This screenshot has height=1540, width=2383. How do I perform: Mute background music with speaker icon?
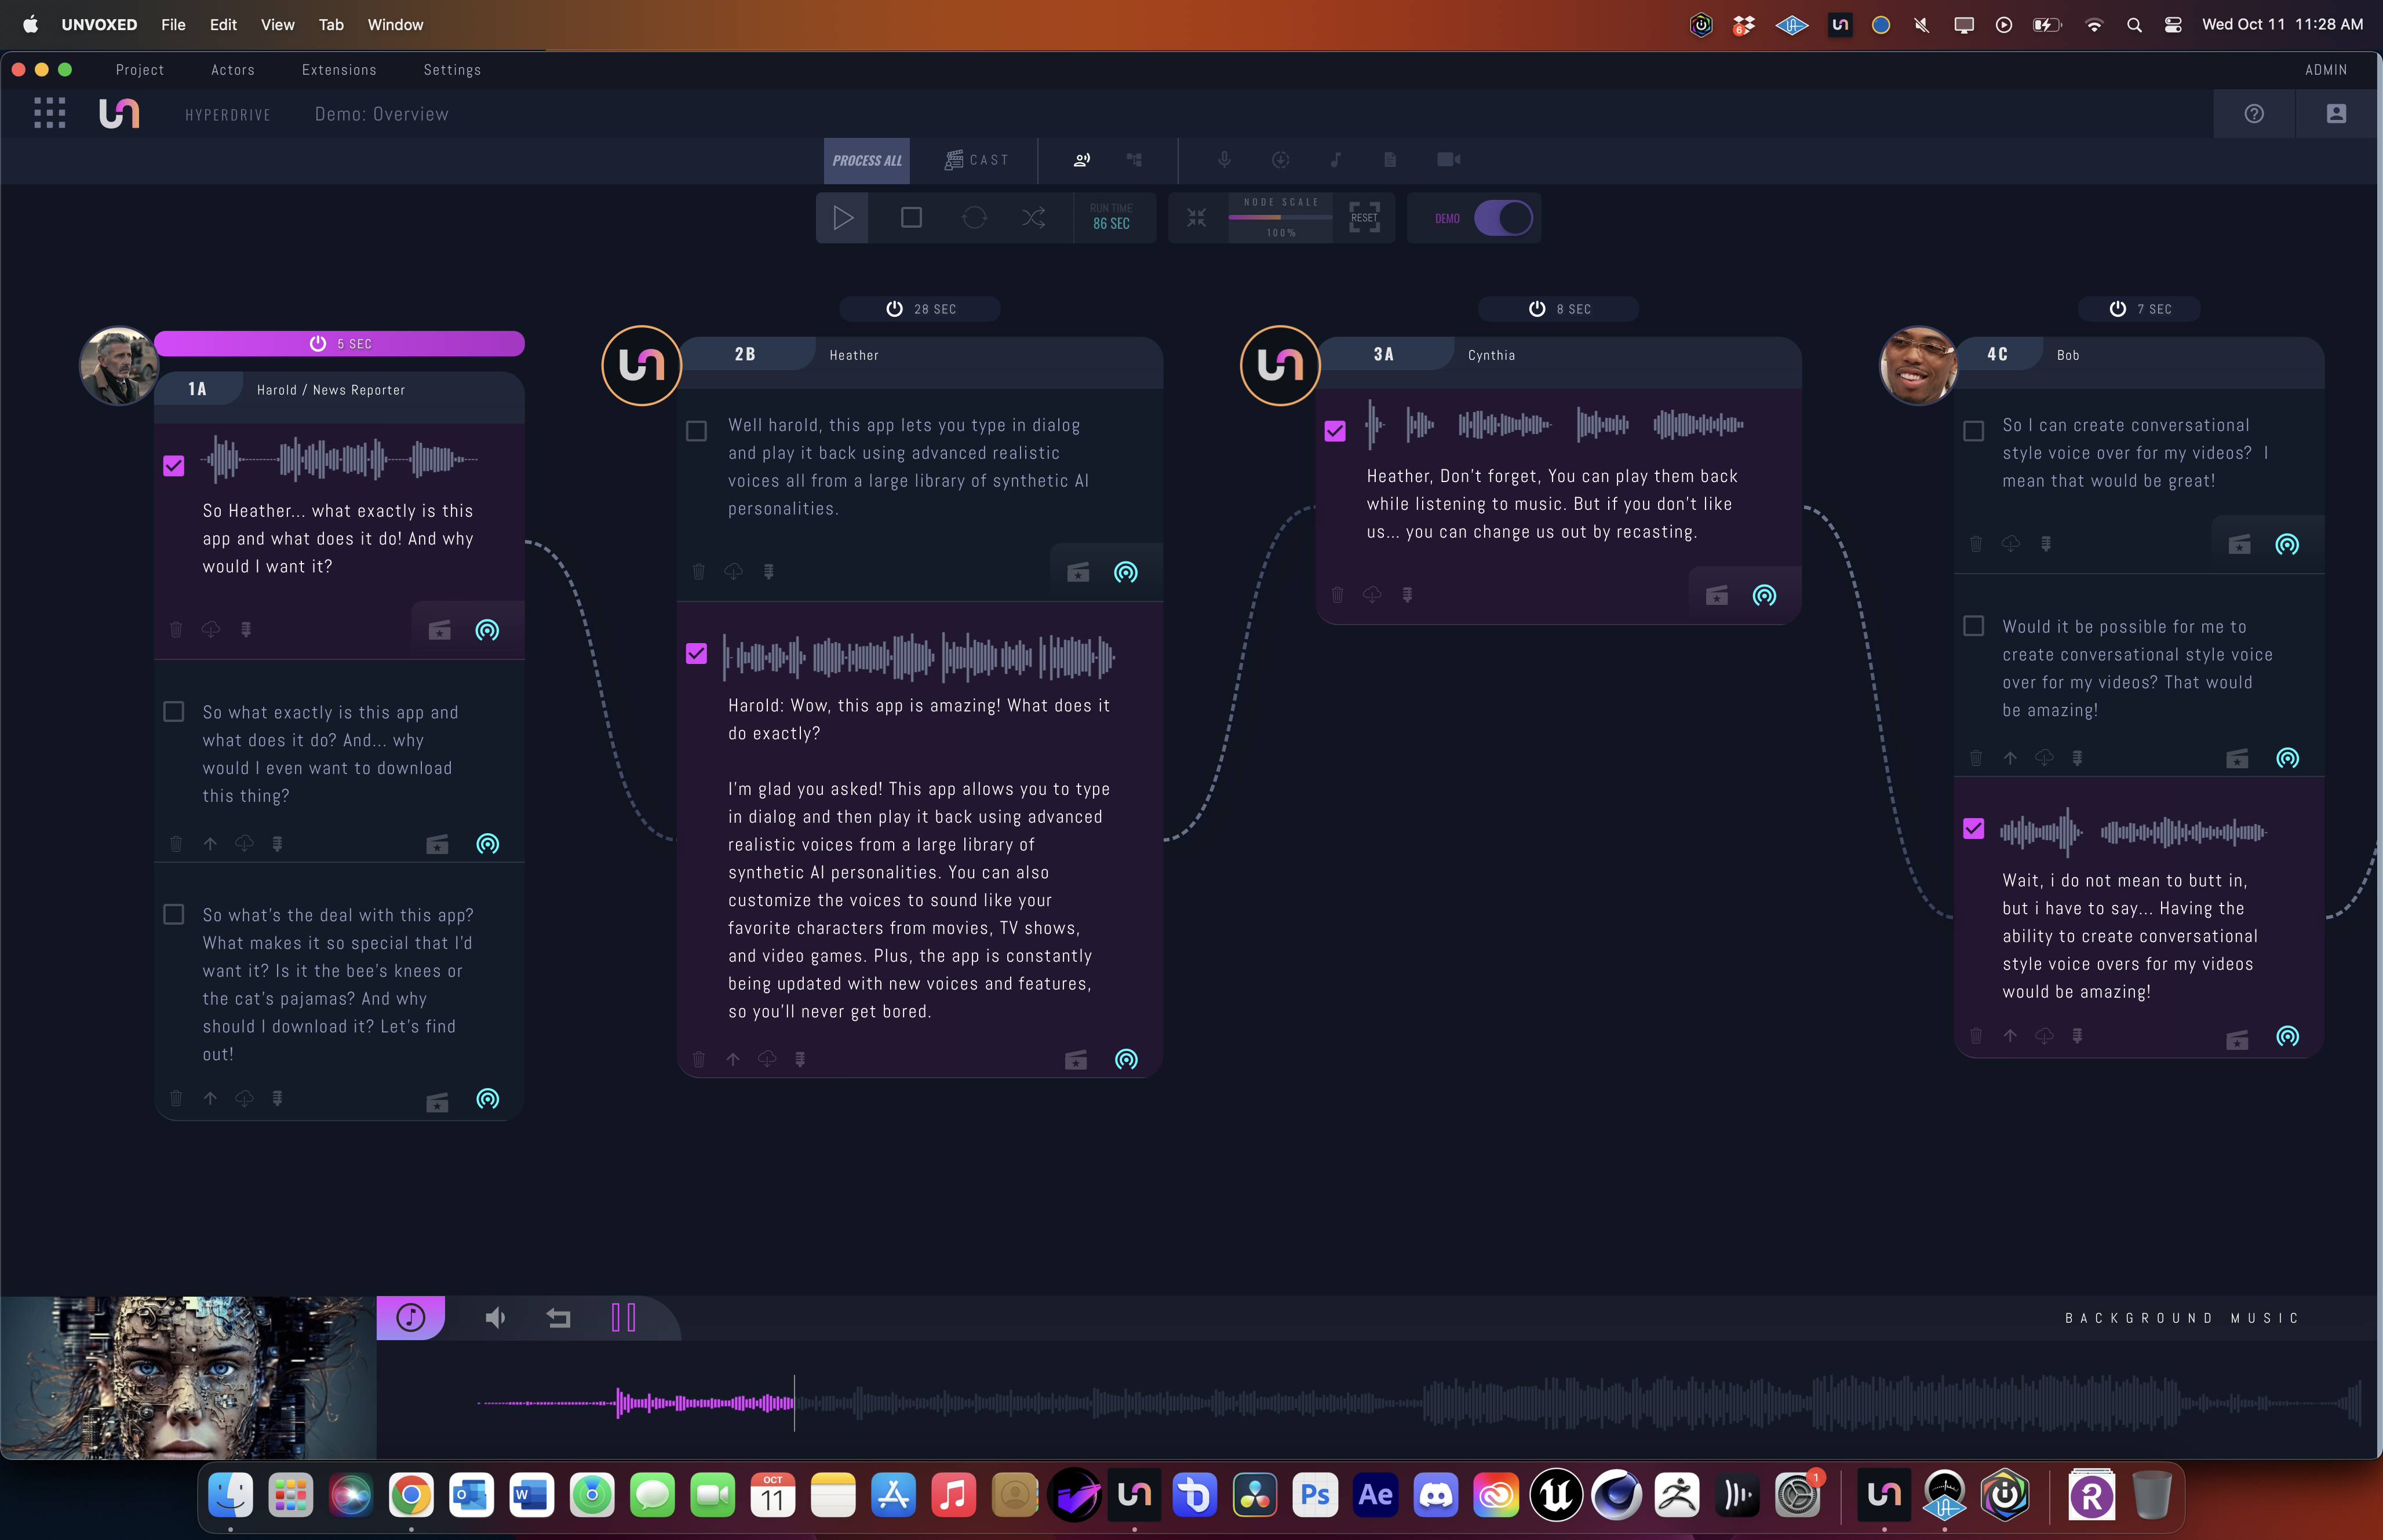[x=495, y=1318]
